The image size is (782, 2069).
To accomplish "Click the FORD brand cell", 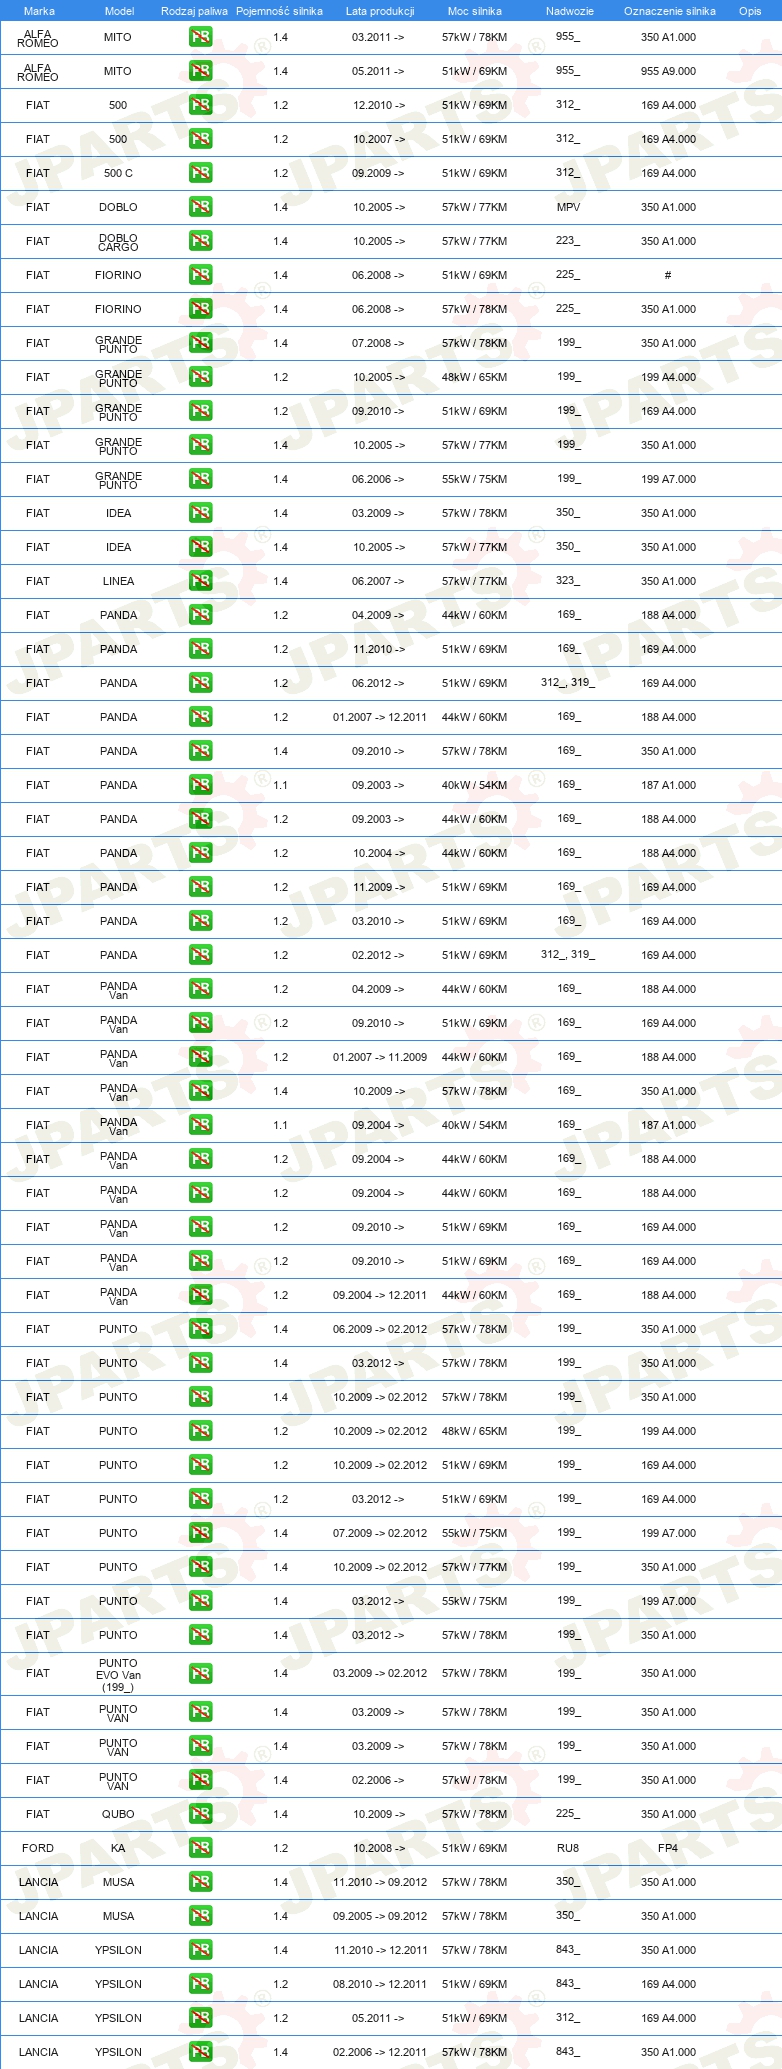I will (x=38, y=1848).
